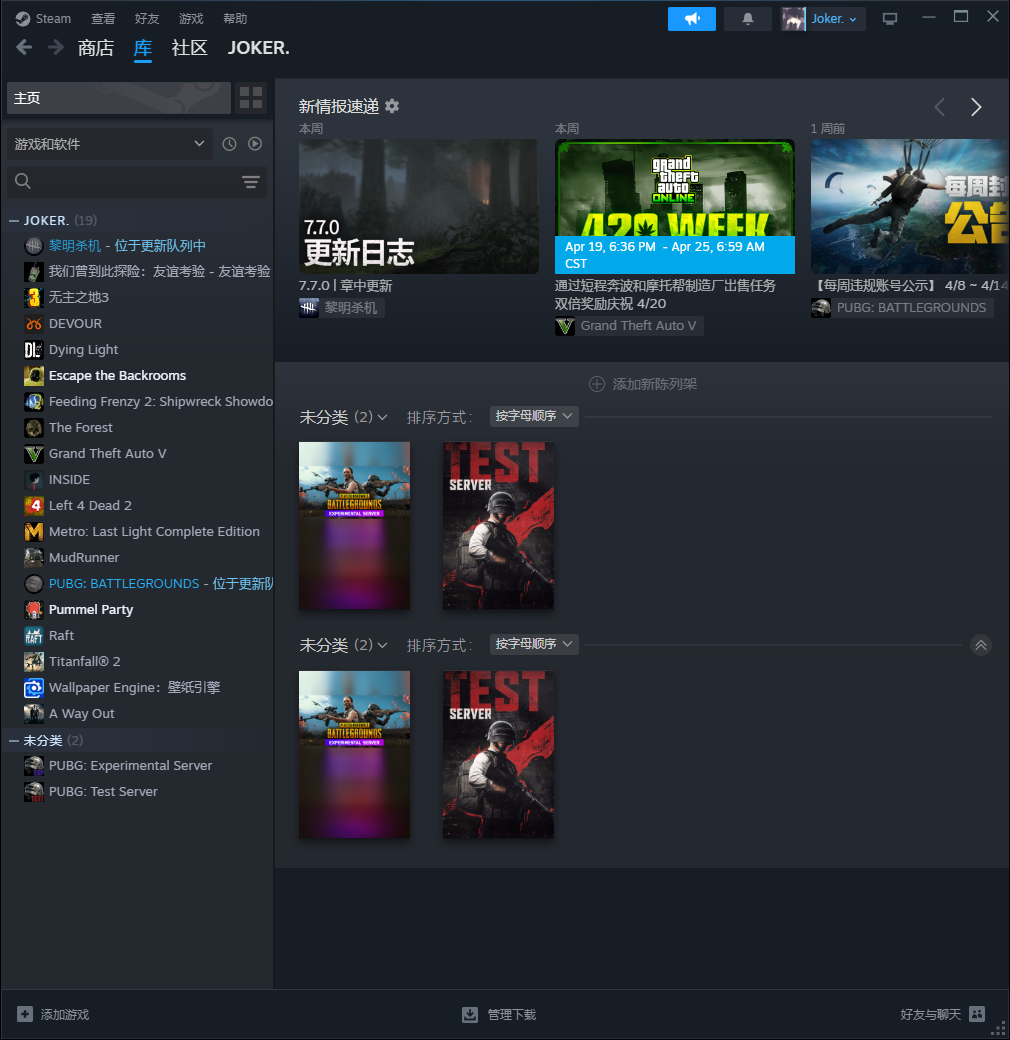Click 好友与聊天 label
The height and width of the screenshot is (1040, 1010).
pyautogui.click(x=930, y=1014)
